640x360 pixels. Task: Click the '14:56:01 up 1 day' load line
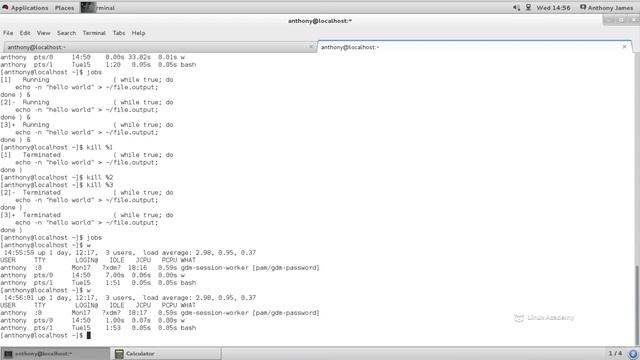click(x=130, y=298)
